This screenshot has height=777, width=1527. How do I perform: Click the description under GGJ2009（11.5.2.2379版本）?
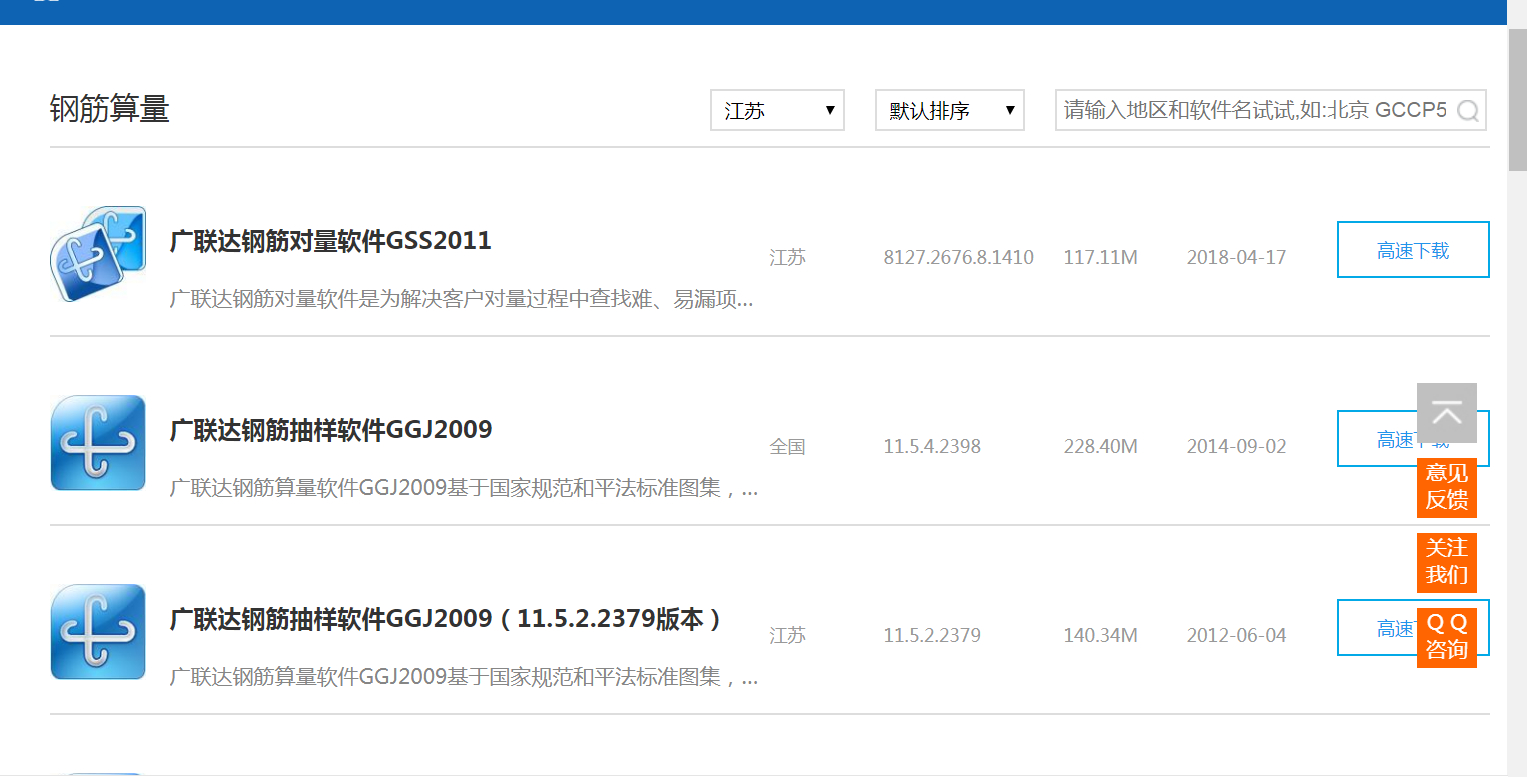pyautogui.click(x=464, y=678)
